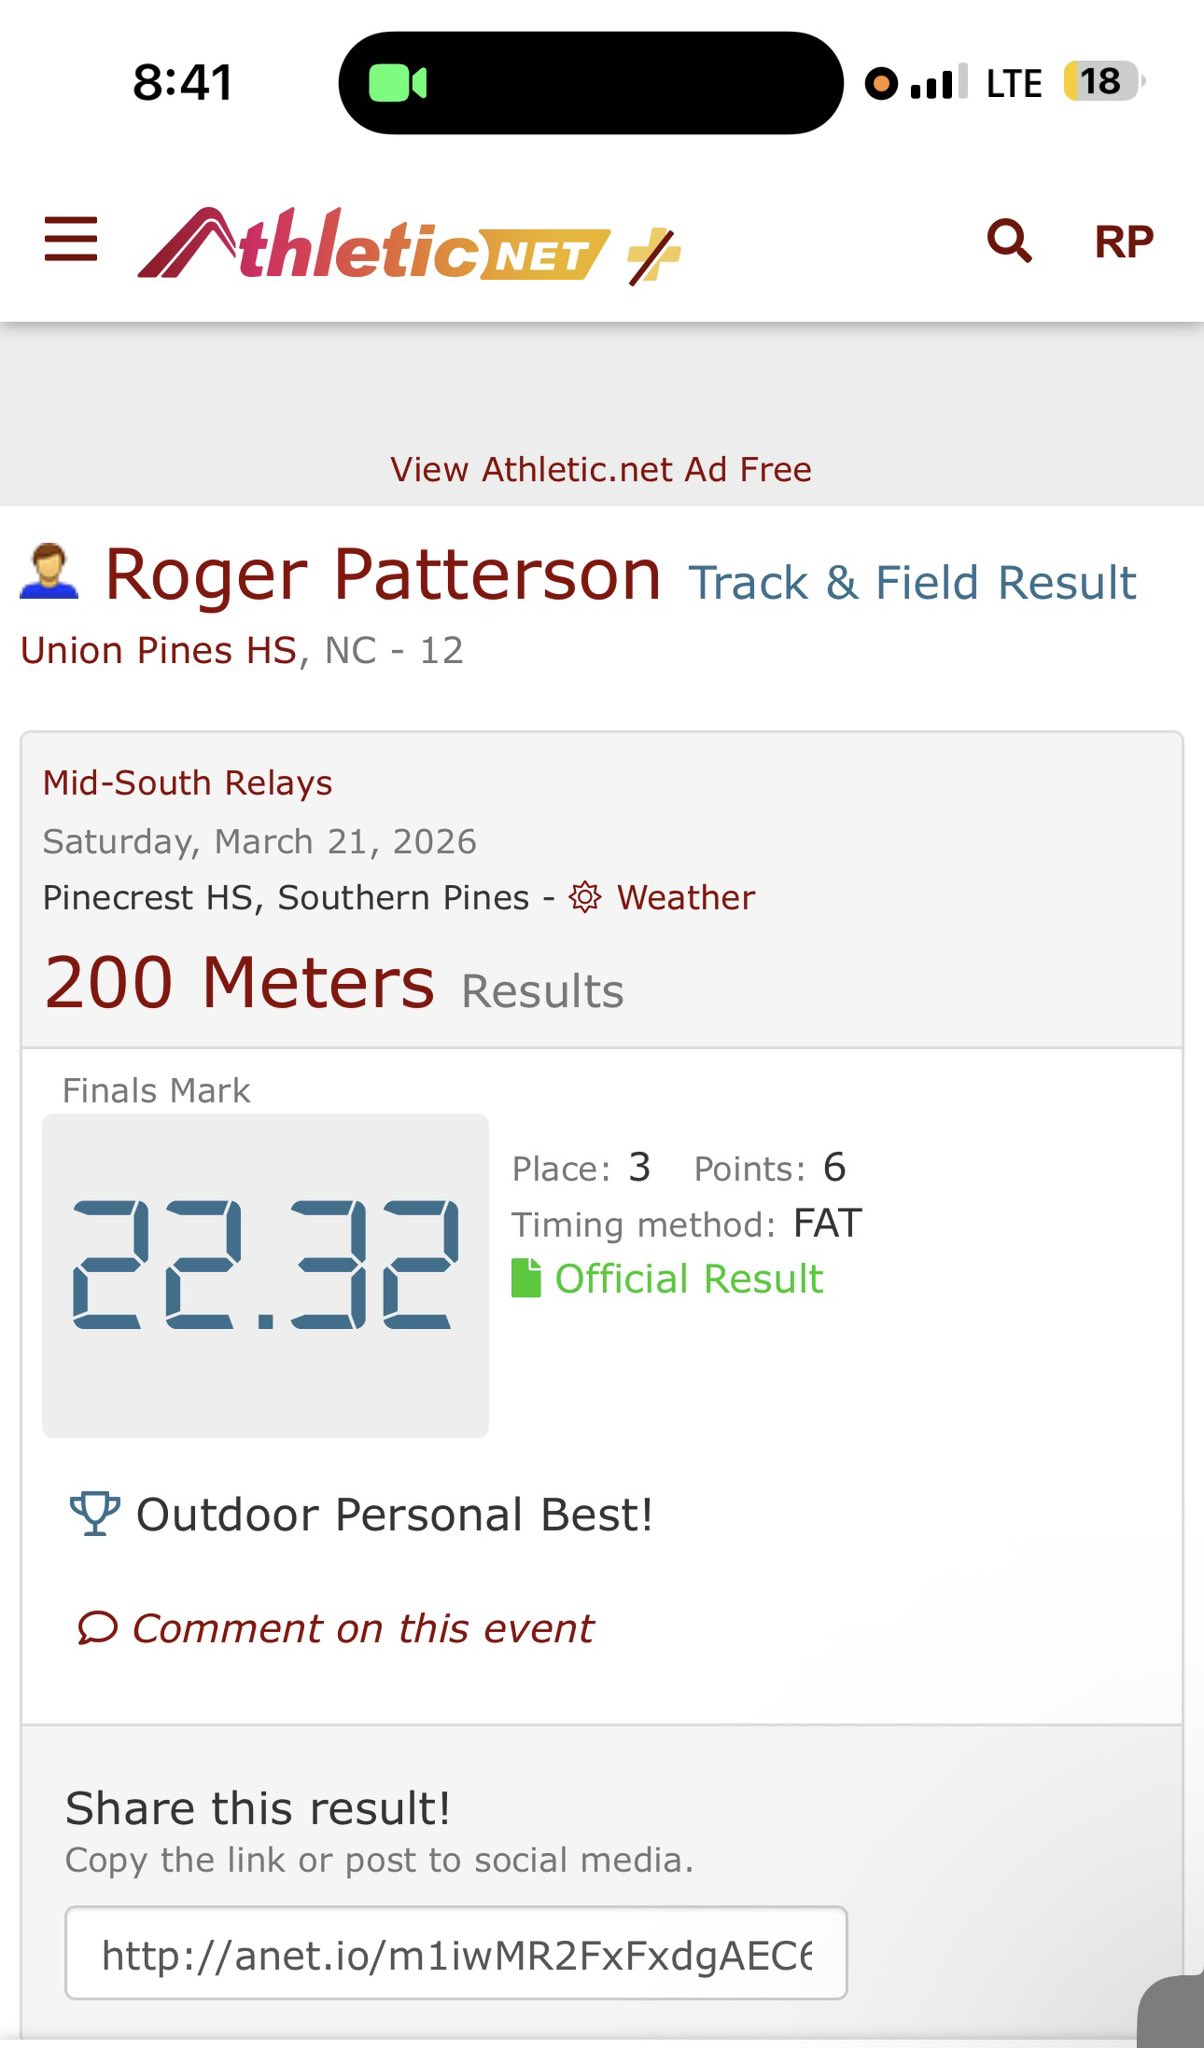Open the hamburger navigation menu
This screenshot has height=2048, width=1204.
(x=71, y=240)
